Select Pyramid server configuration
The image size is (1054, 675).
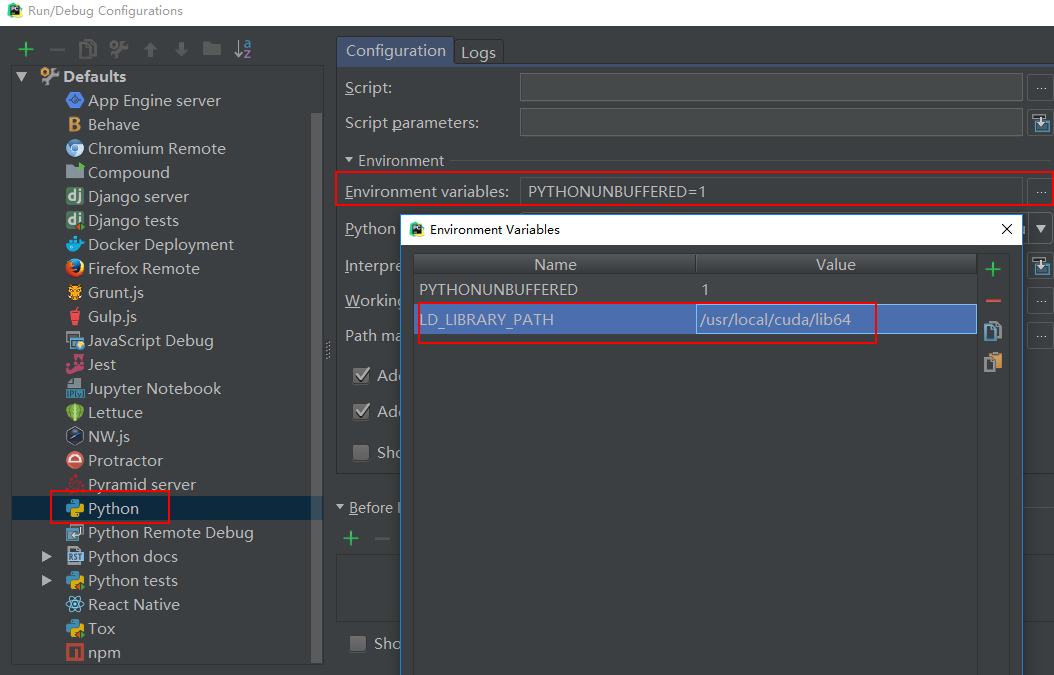(x=142, y=485)
